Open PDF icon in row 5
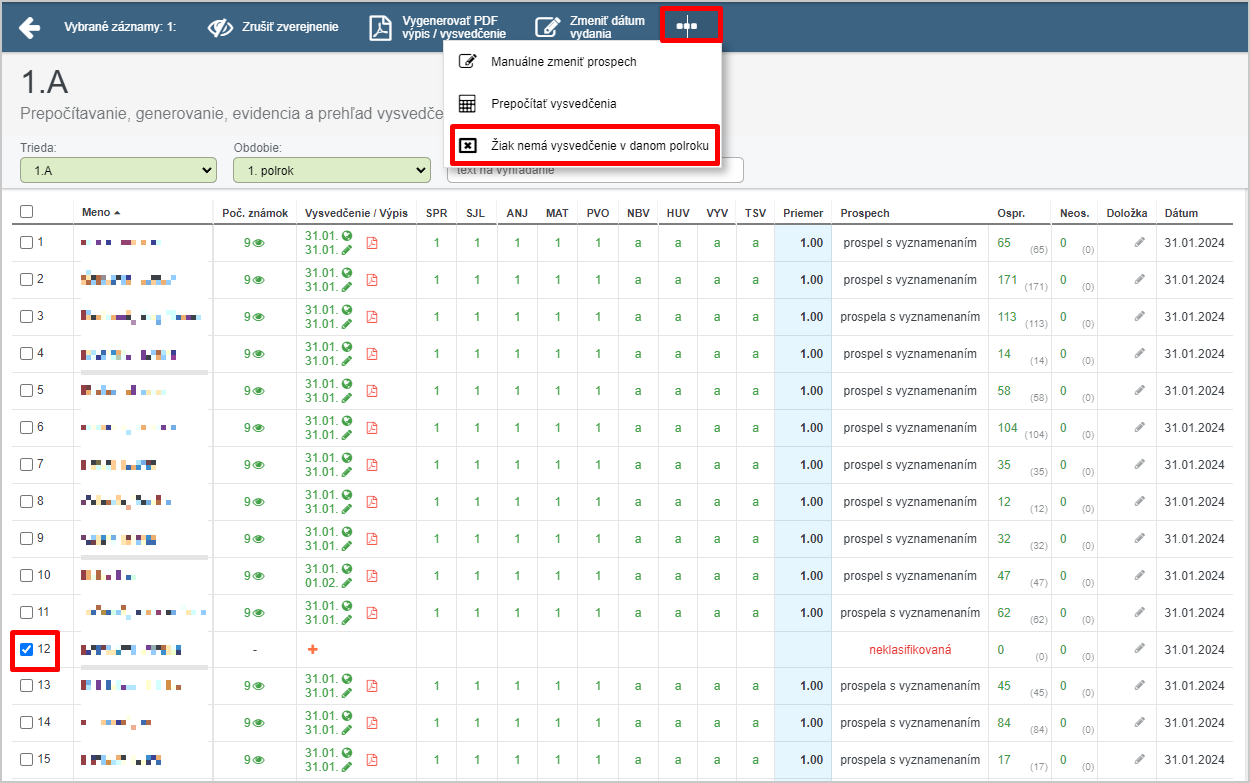1250x783 pixels. (x=372, y=391)
